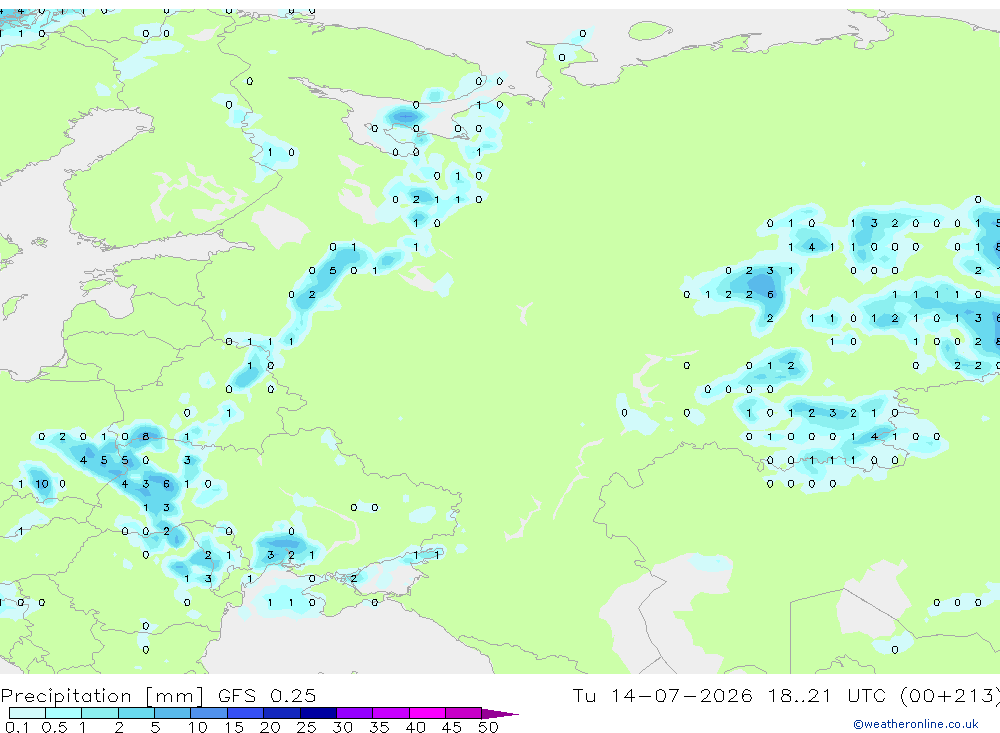Click the '25' legend scale label
Image resolution: width=1000 pixels, height=733 pixels.
tap(307, 727)
